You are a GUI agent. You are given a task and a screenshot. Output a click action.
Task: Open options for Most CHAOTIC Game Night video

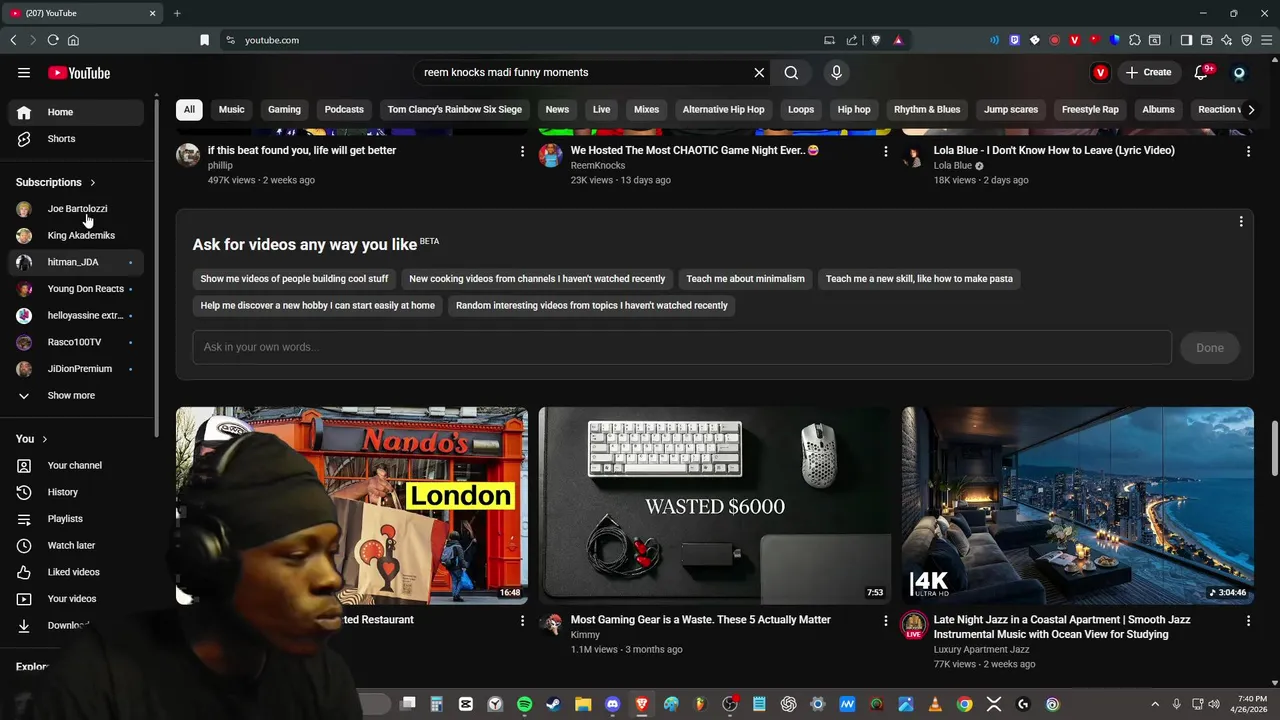885,151
